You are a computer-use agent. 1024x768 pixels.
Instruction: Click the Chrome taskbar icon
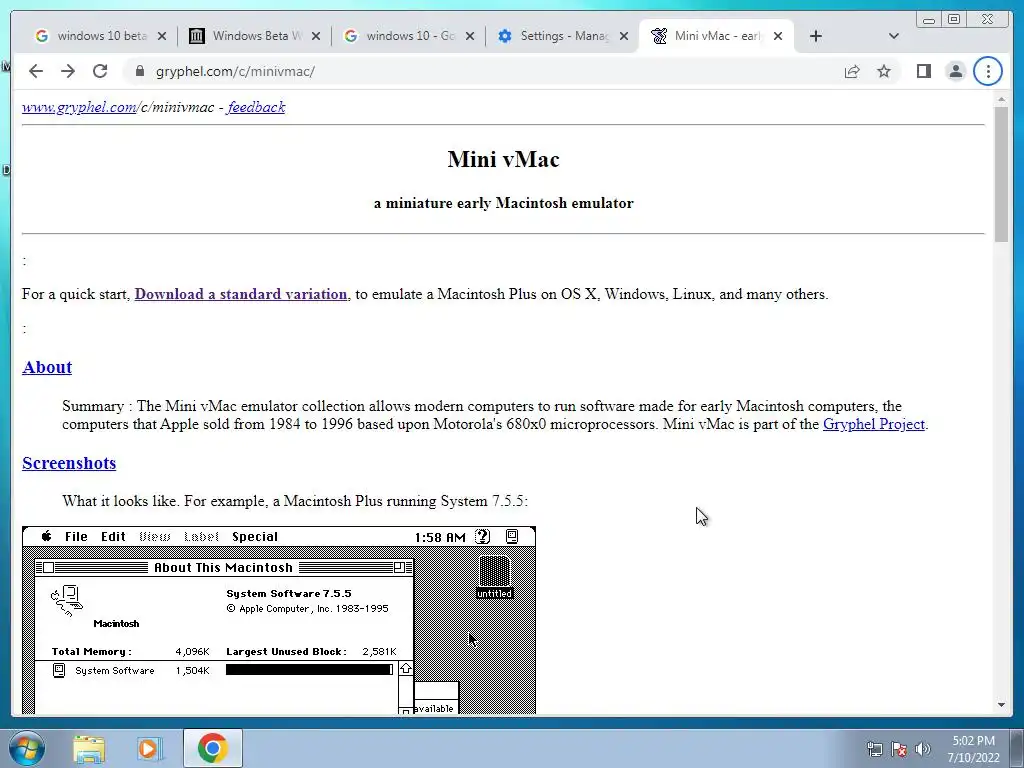(x=212, y=748)
